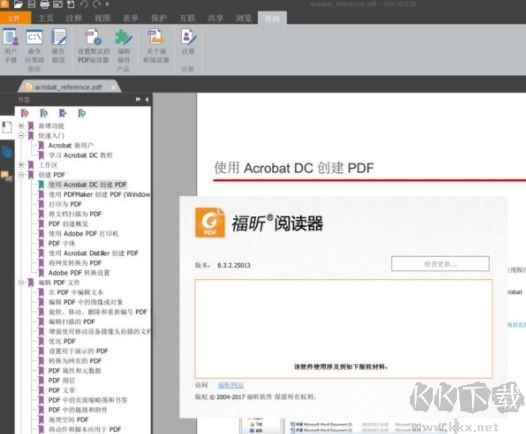Expand the 工作区 bookmark node
The width and height of the screenshot is (526, 434).
click(21, 165)
